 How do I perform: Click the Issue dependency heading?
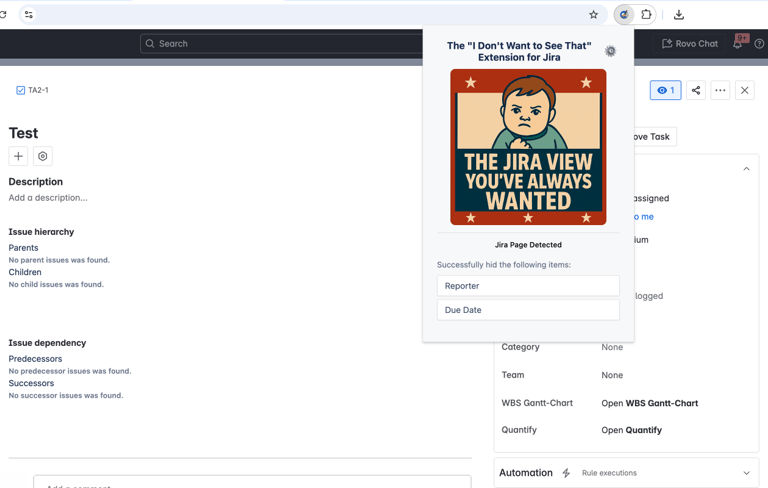coord(47,343)
